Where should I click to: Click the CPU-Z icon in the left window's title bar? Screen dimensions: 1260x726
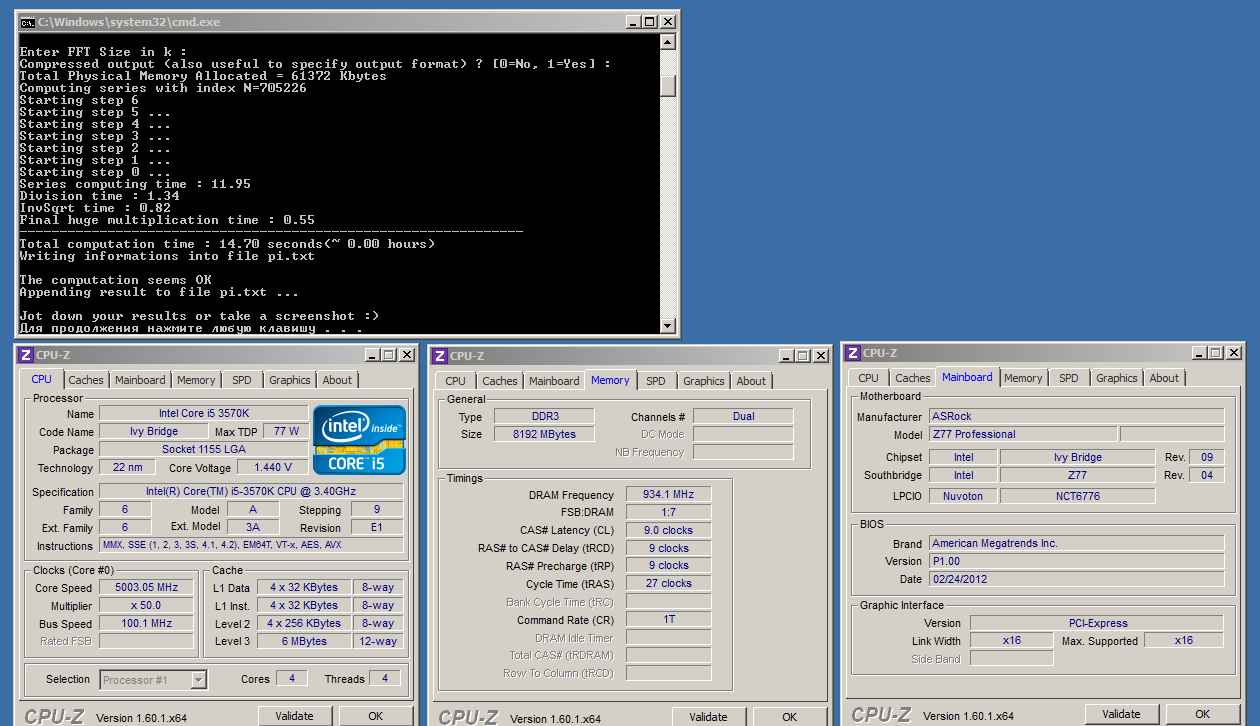tap(26, 355)
